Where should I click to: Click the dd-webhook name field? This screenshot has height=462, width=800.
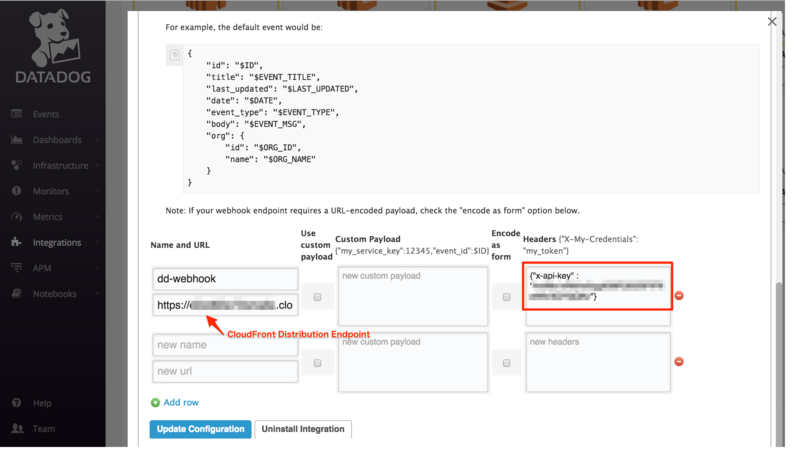point(225,279)
